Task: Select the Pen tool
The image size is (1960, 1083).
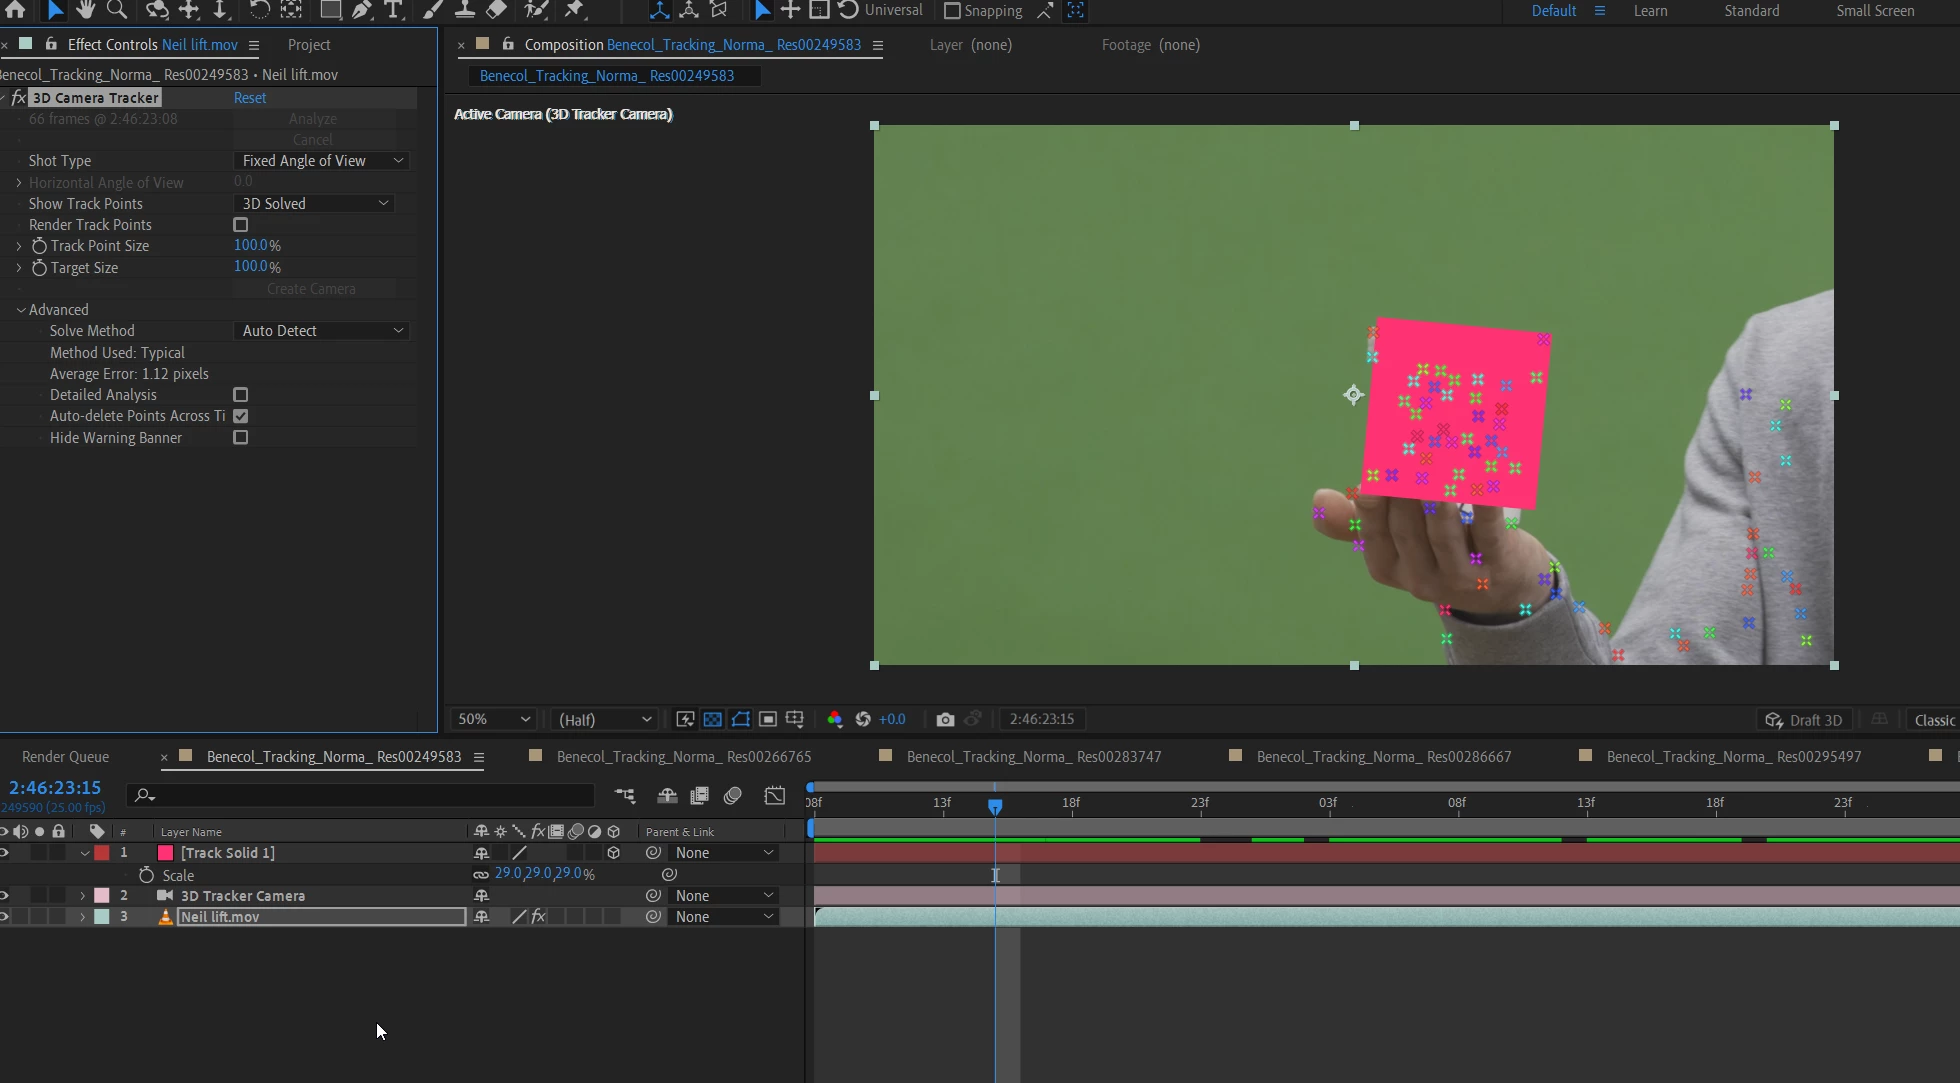Action: [362, 10]
